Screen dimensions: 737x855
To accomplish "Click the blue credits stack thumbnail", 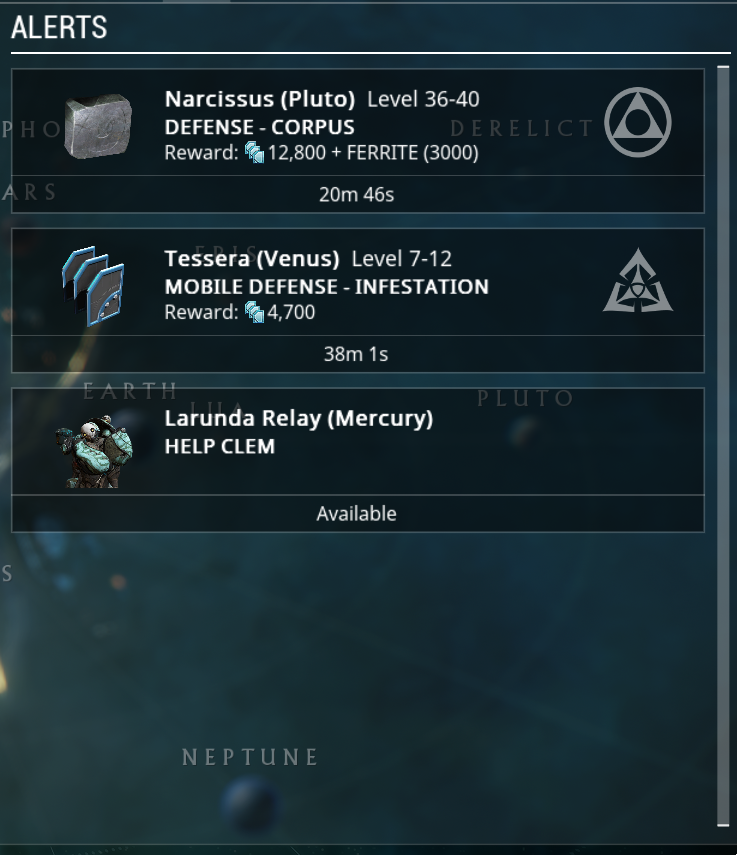I will pos(93,285).
